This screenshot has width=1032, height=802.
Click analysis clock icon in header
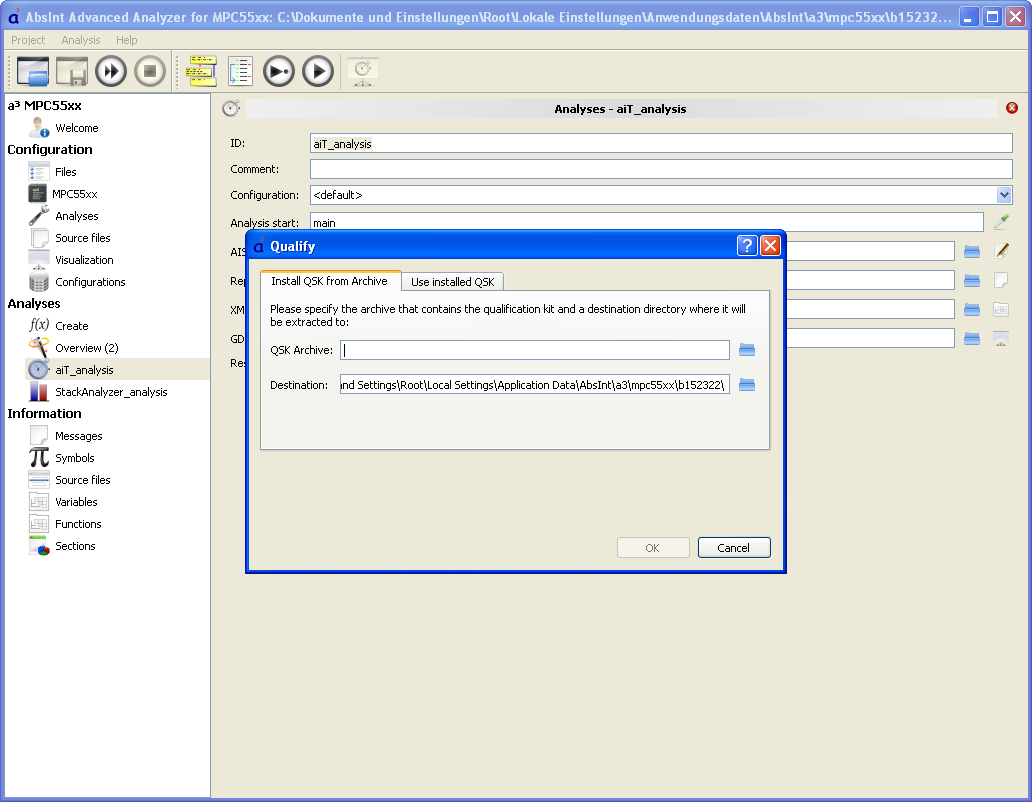pyautogui.click(x=231, y=109)
